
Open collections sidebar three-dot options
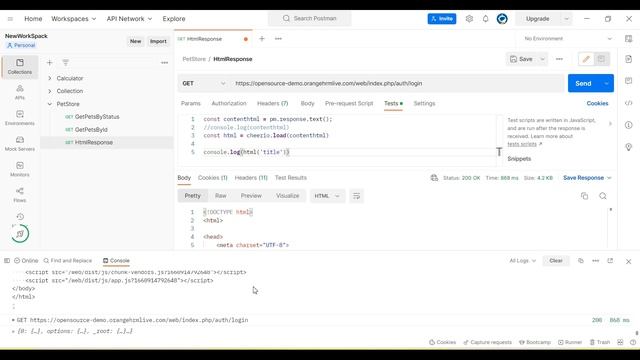click(164, 62)
